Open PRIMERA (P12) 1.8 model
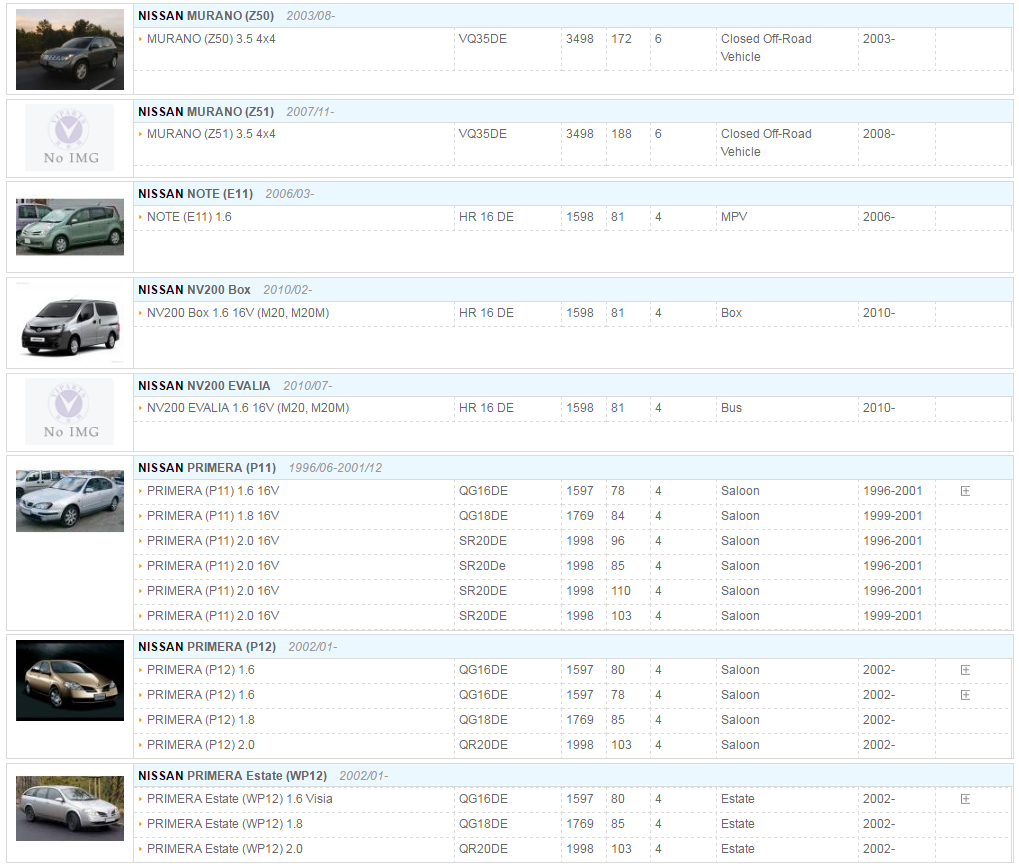 click(201, 720)
